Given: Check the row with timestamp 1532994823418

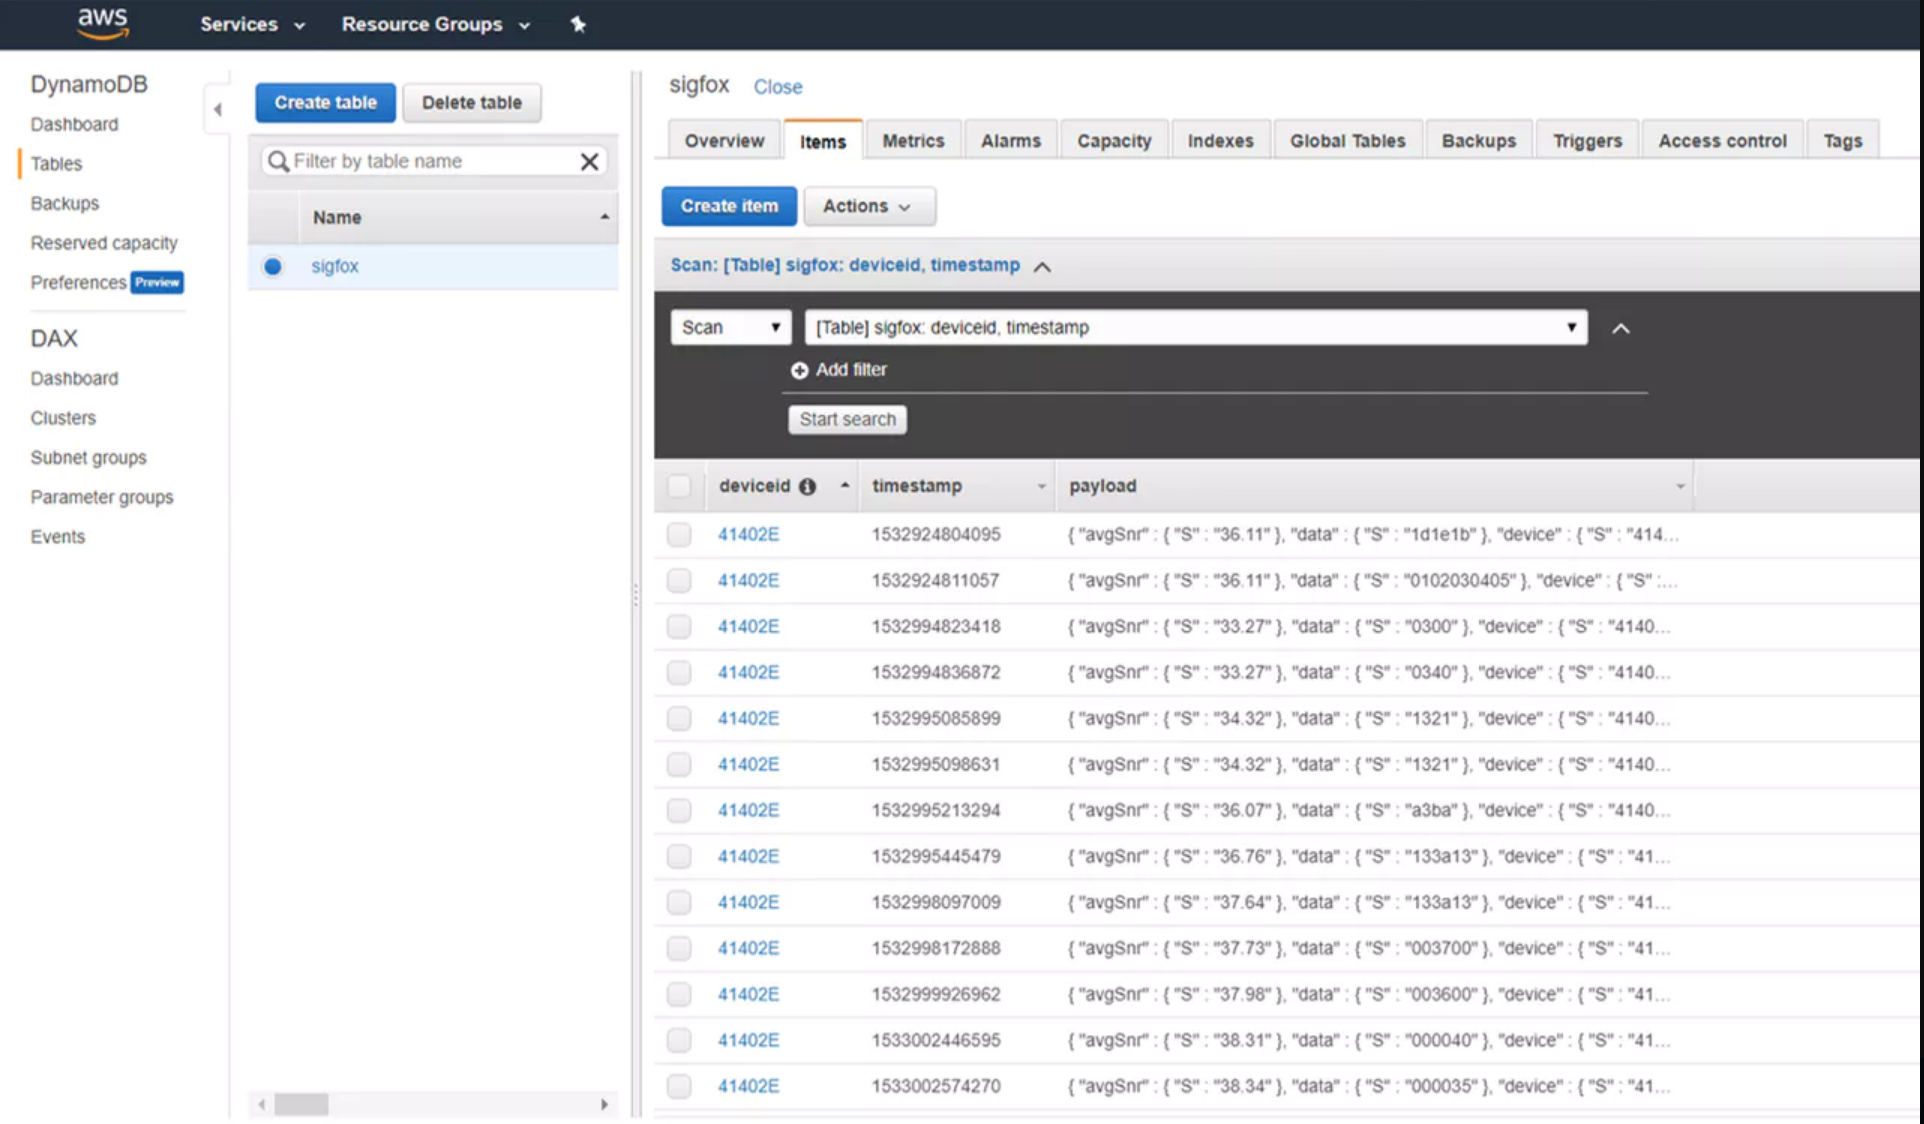Looking at the screenshot, I should point(679,626).
